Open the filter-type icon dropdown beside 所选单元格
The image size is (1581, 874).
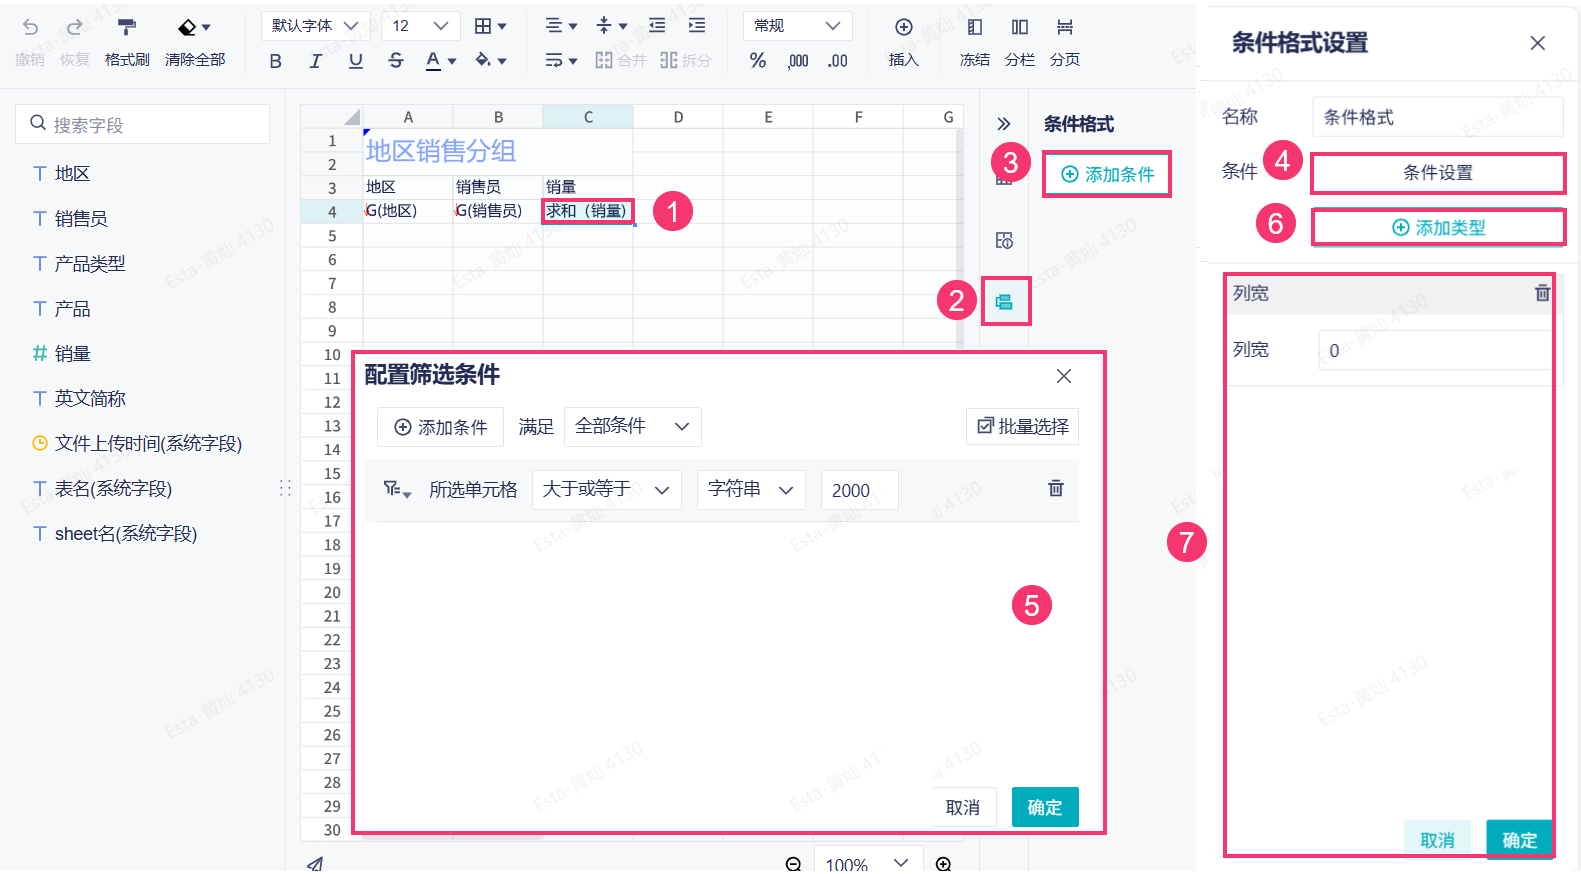point(397,489)
